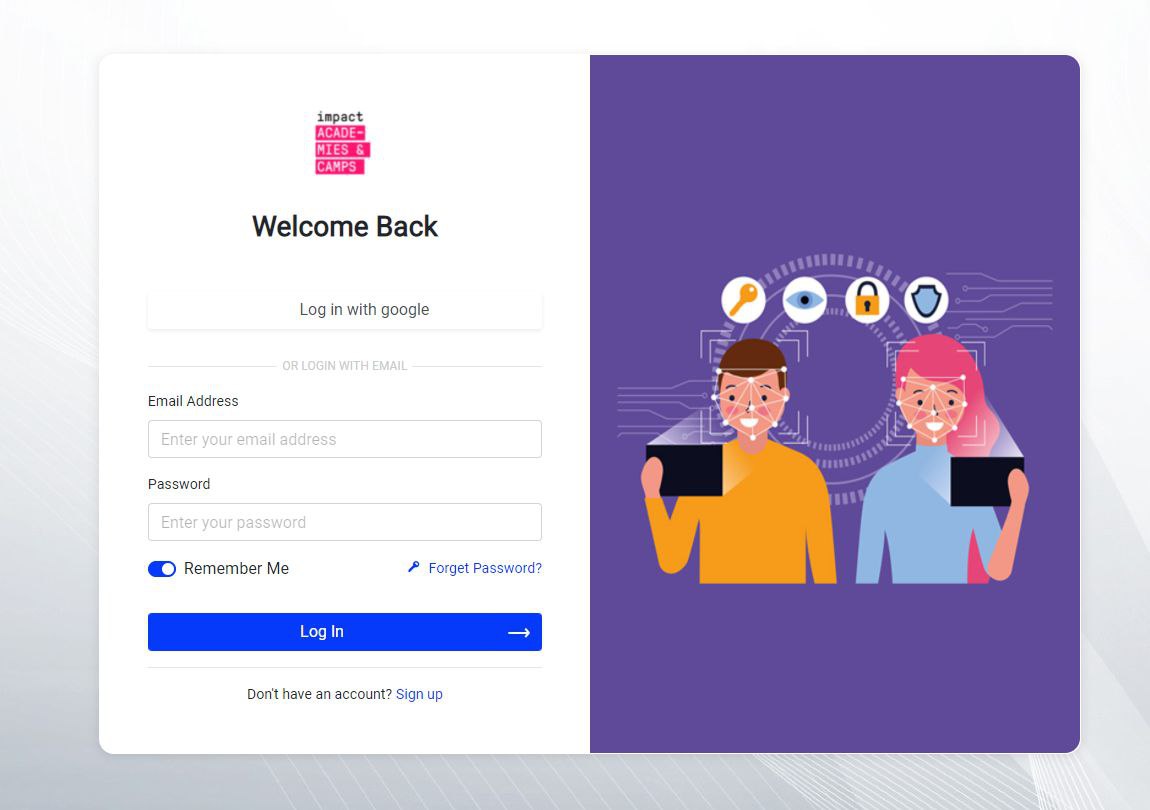The height and width of the screenshot is (810, 1150).
Task: Click the Welcome Back heading
Action: tap(345, 226)
